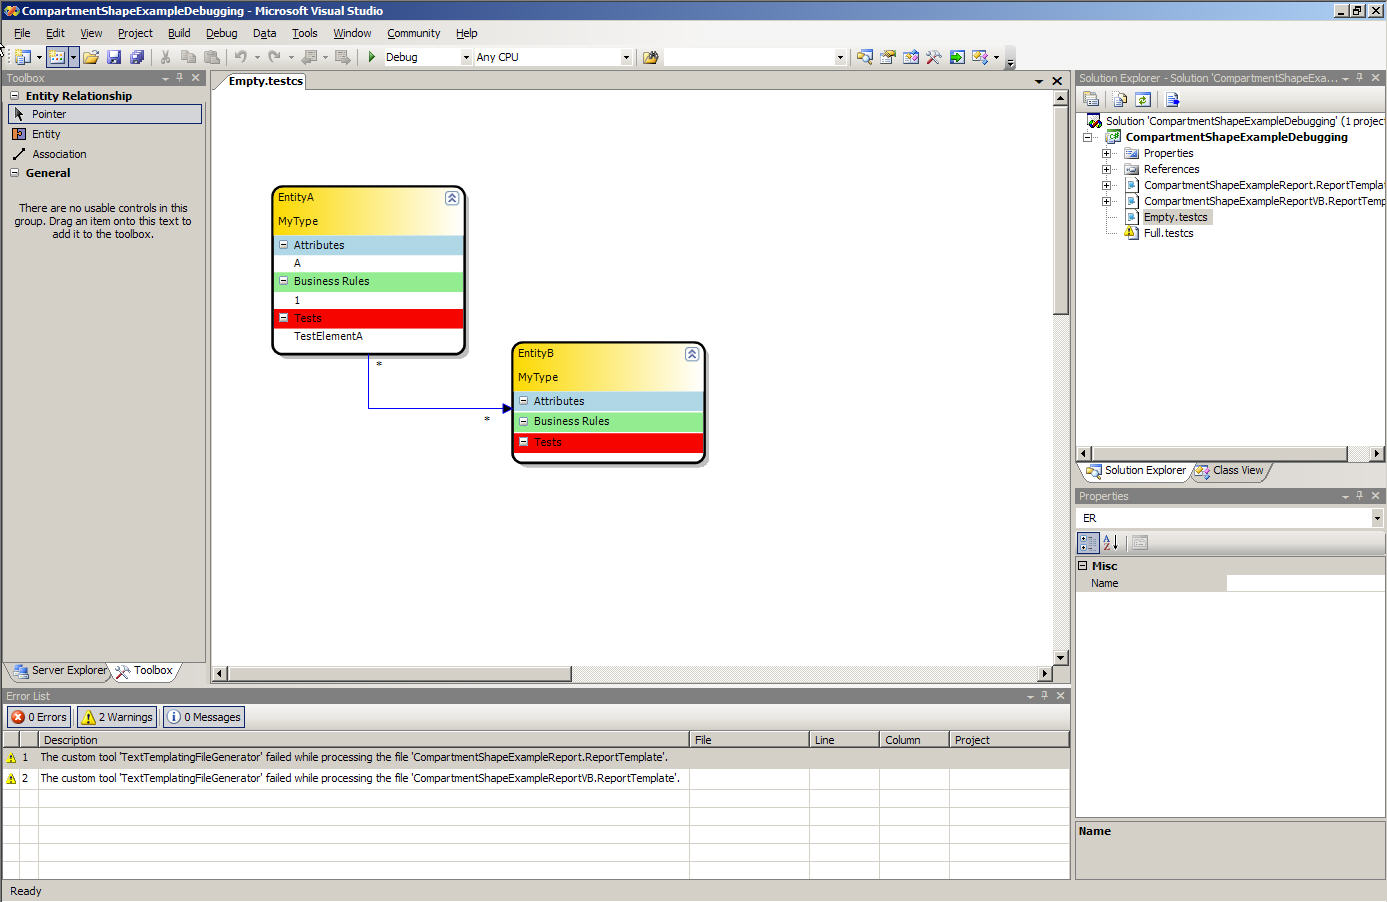1387x902 pixels.
Task: Expand the References node in Solution Explorer
Action: tap(1107, 169)
